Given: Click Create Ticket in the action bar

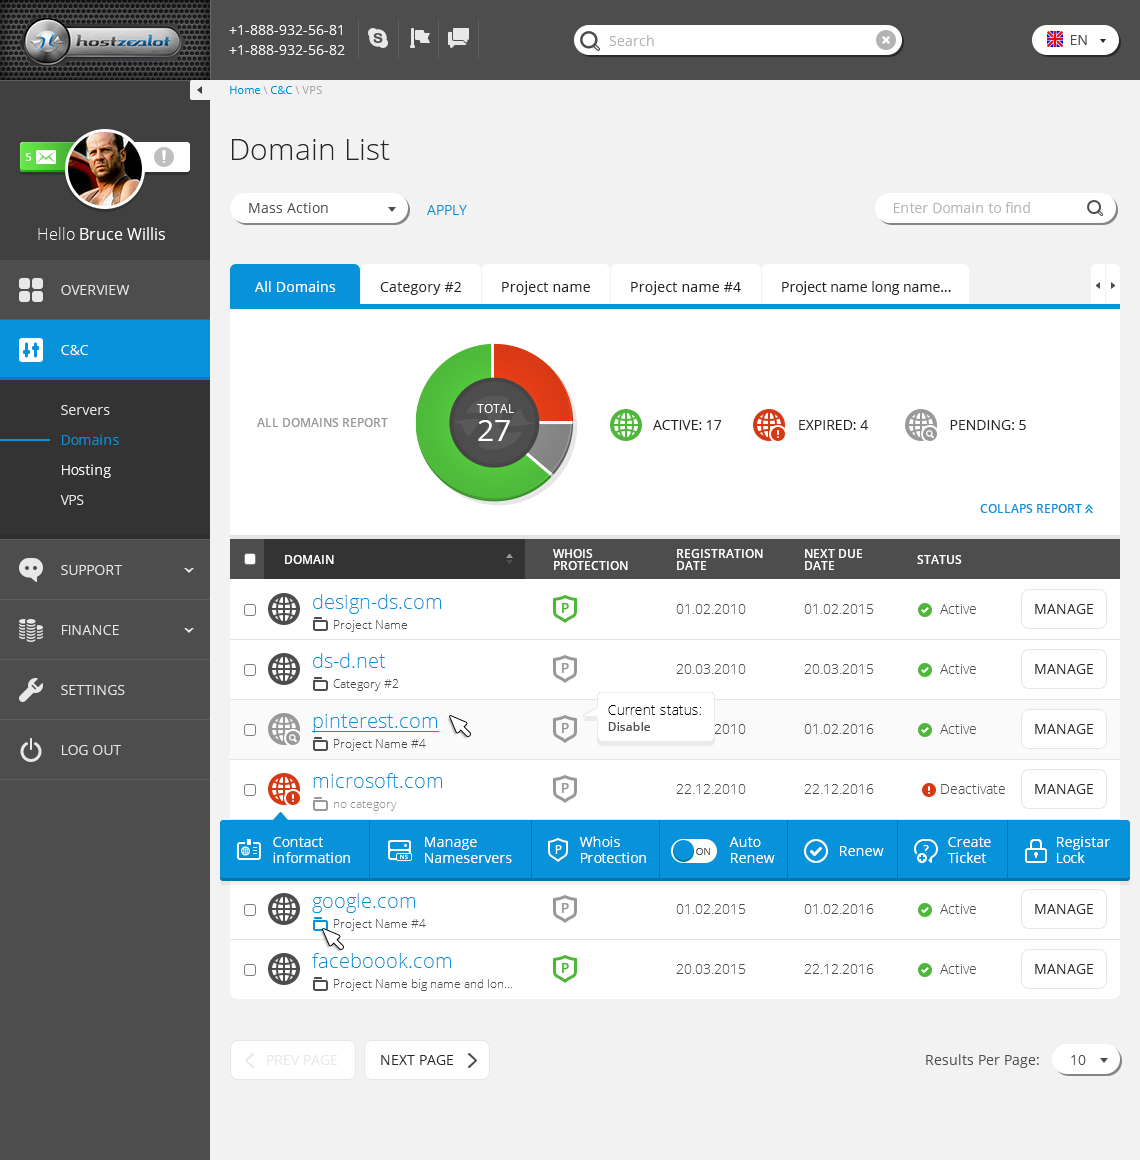Looking at the screenshot, I should pyautogui.click(x=953, y=850).
